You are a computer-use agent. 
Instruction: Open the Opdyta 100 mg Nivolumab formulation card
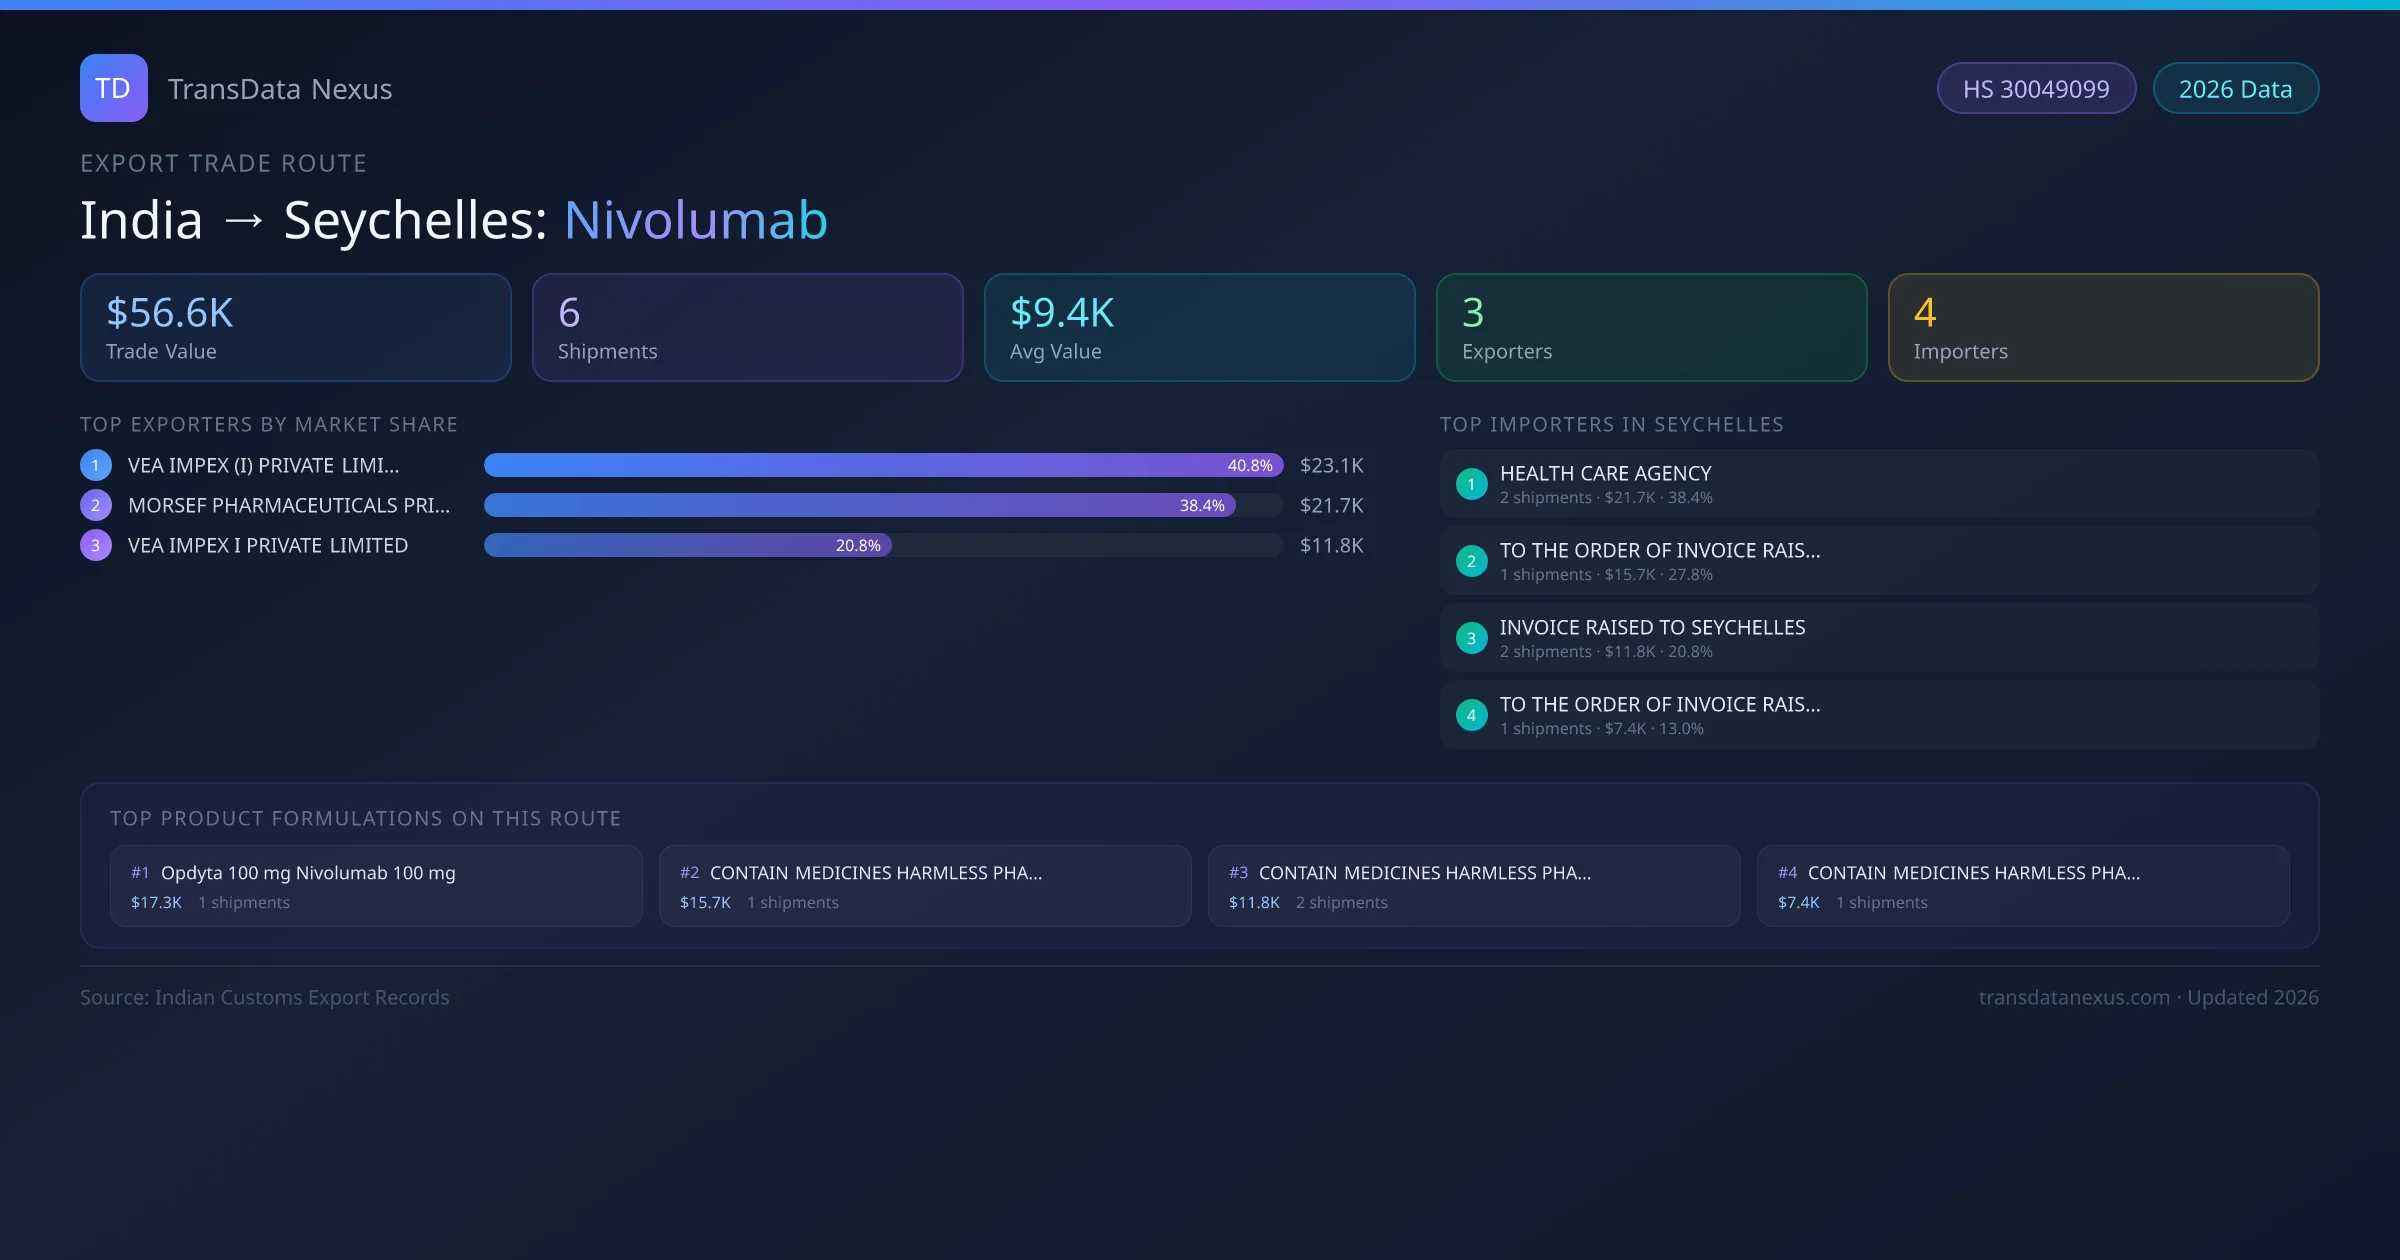coord(376,886)
